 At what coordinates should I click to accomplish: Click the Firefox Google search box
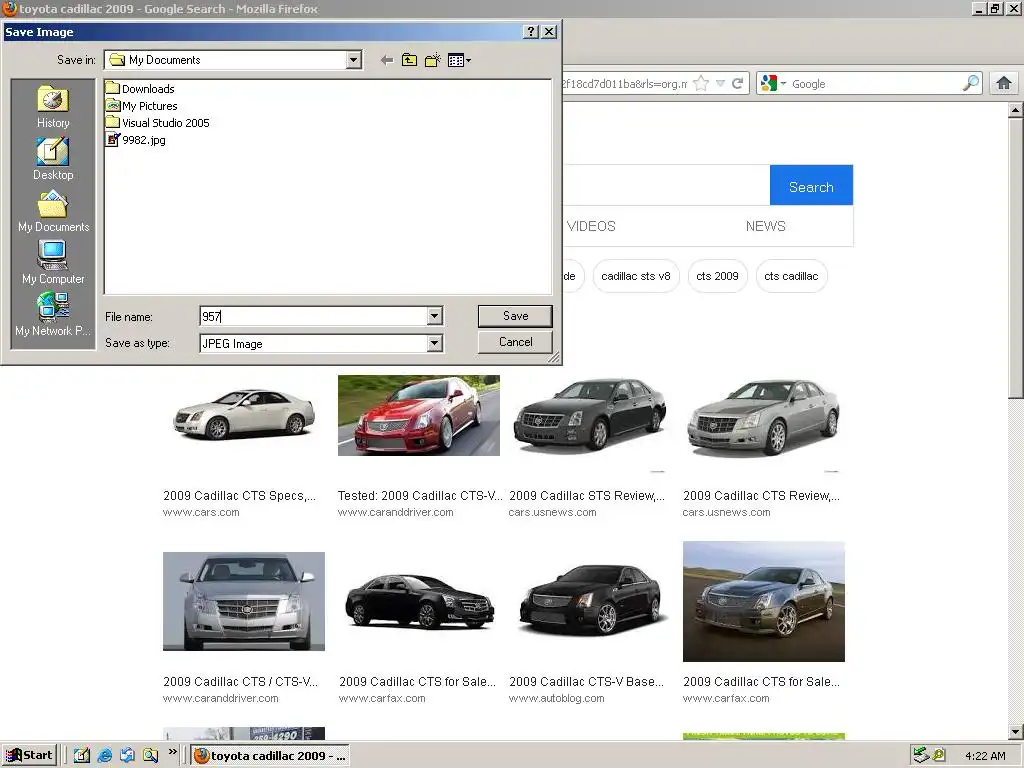pos(875,84)
